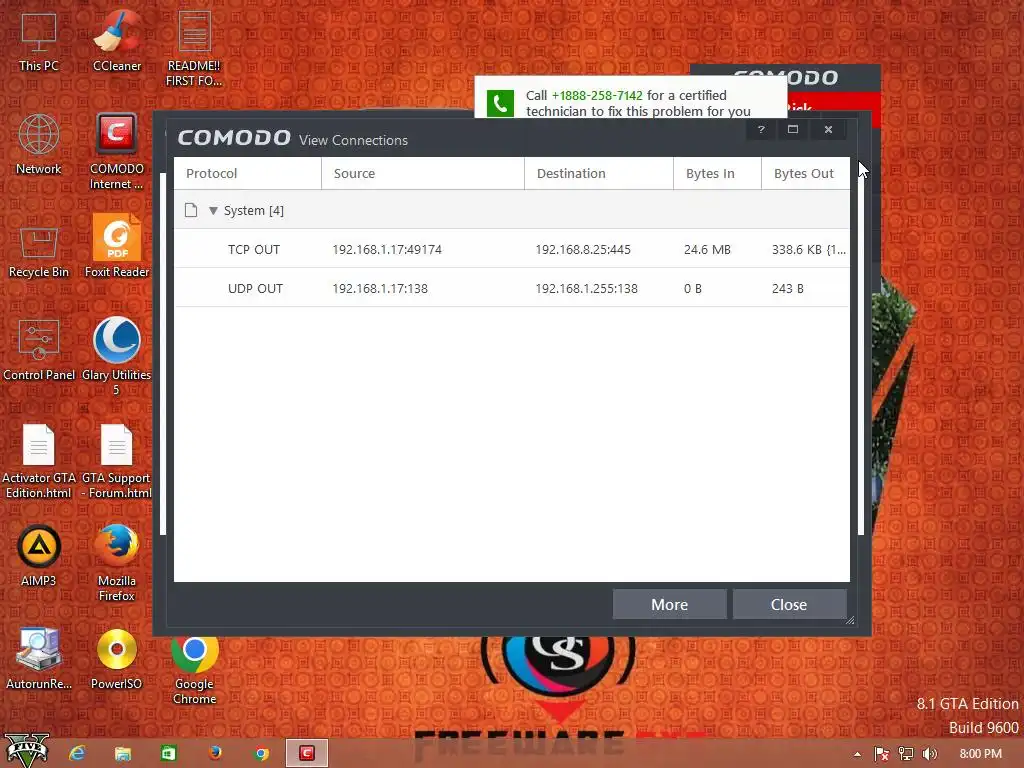Sort by Destination column header

tap(599, 174)
